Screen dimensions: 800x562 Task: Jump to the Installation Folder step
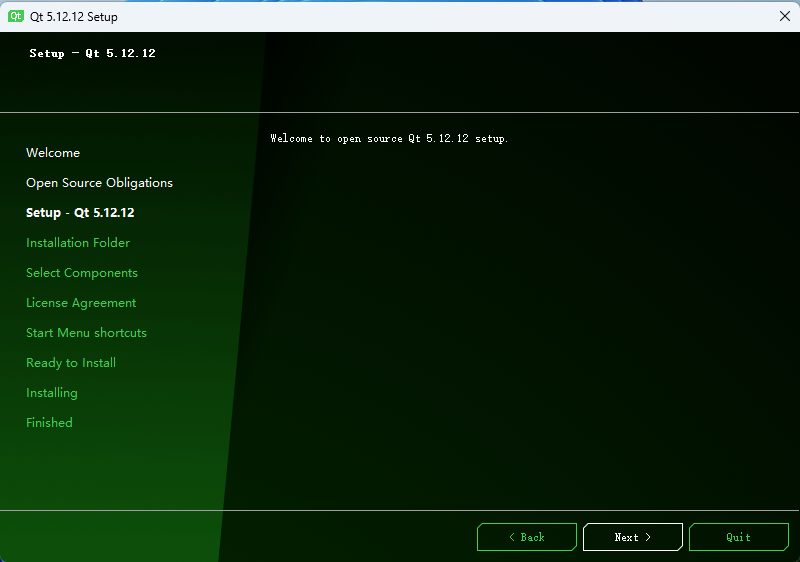coord(78,243)
